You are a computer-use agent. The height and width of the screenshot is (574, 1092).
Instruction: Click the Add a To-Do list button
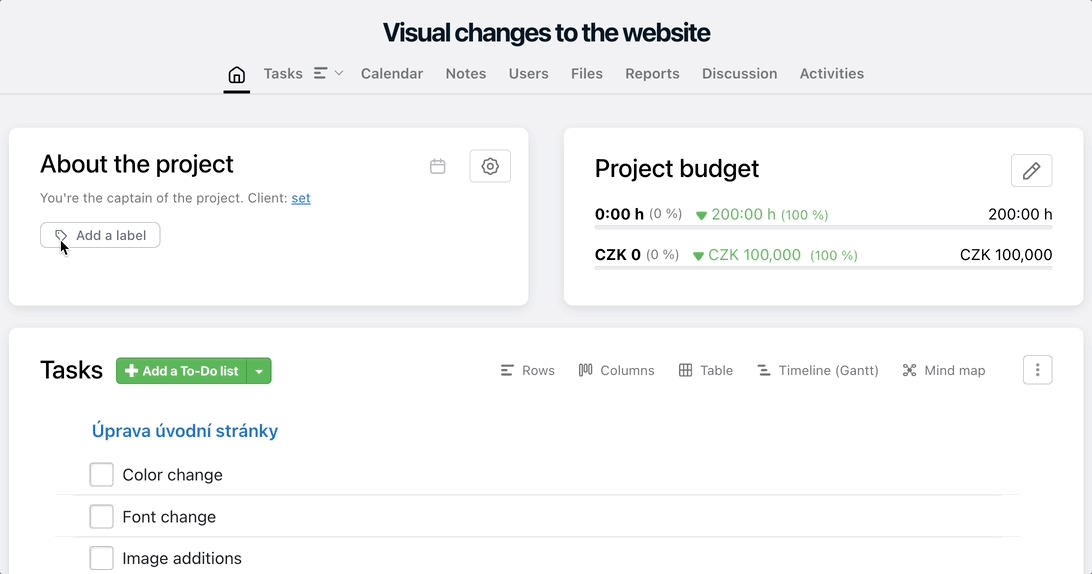point(181,371)
